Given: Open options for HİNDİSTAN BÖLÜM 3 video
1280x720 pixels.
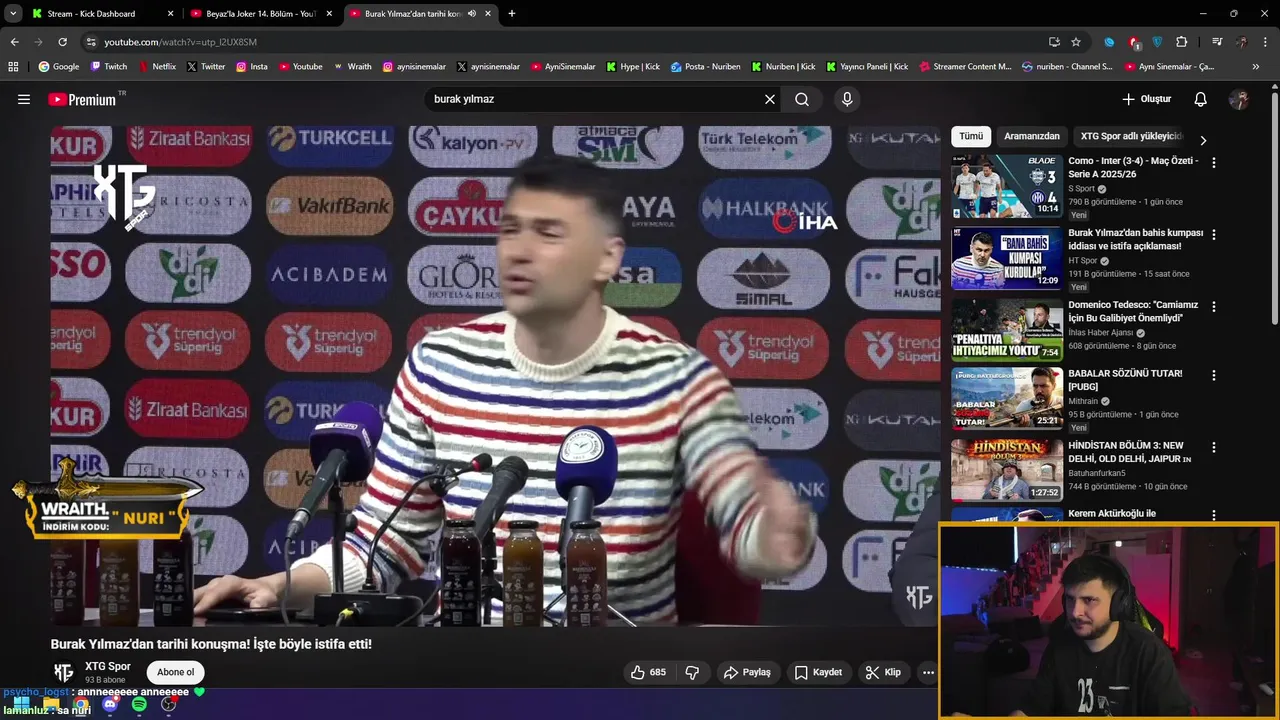Looking at the screenshot, I should [x=1214, y=447].
